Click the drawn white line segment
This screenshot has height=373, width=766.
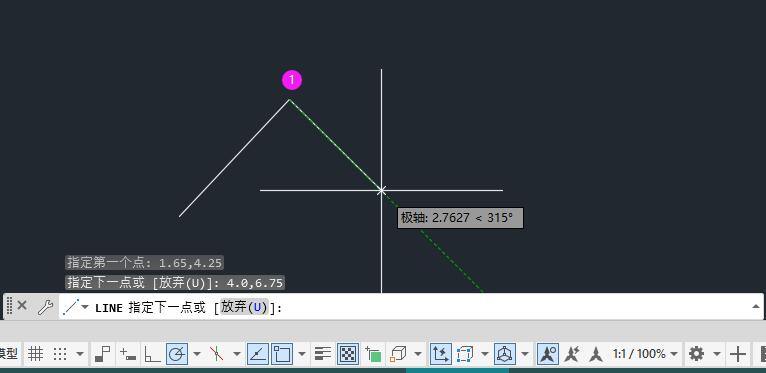pyautogui.click(x=234, y=158)
